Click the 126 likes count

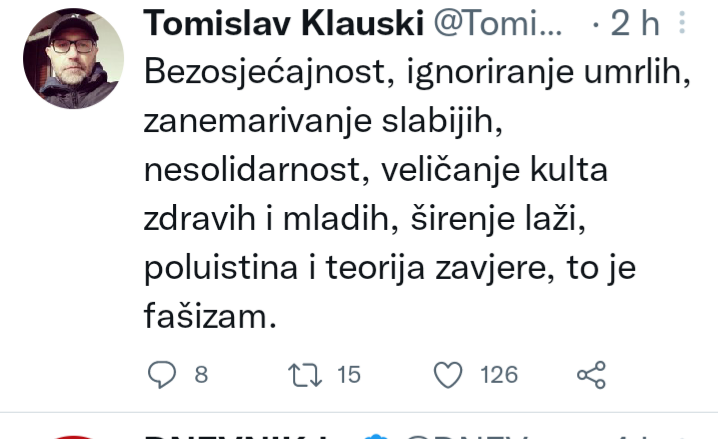point(498,375)
